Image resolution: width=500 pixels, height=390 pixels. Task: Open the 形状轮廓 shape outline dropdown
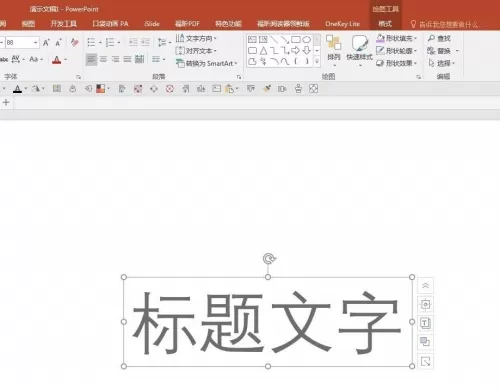tap(397, 51)
